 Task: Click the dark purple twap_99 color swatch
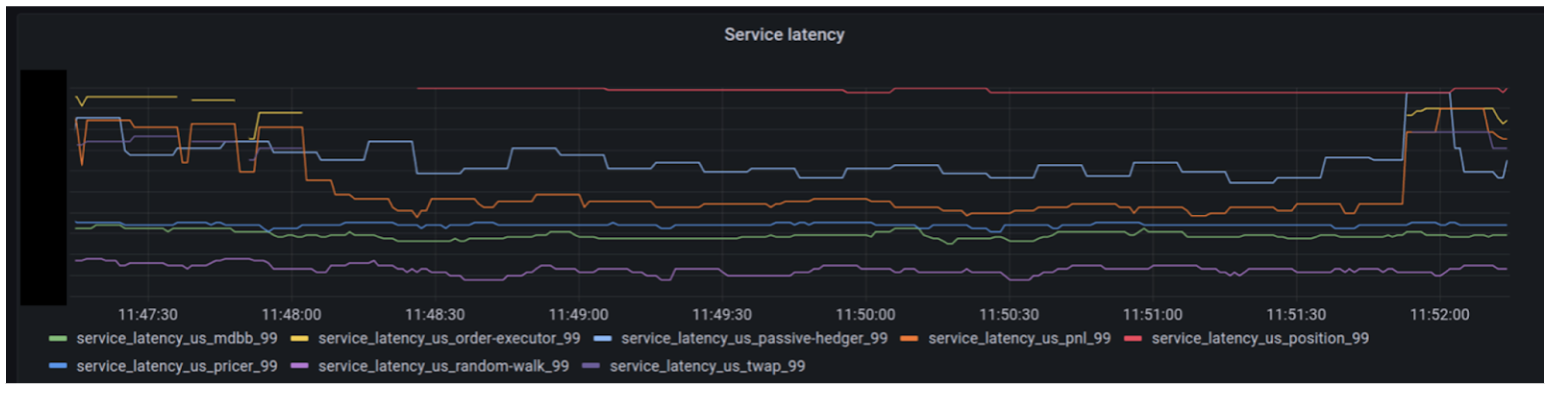(592, 366)
